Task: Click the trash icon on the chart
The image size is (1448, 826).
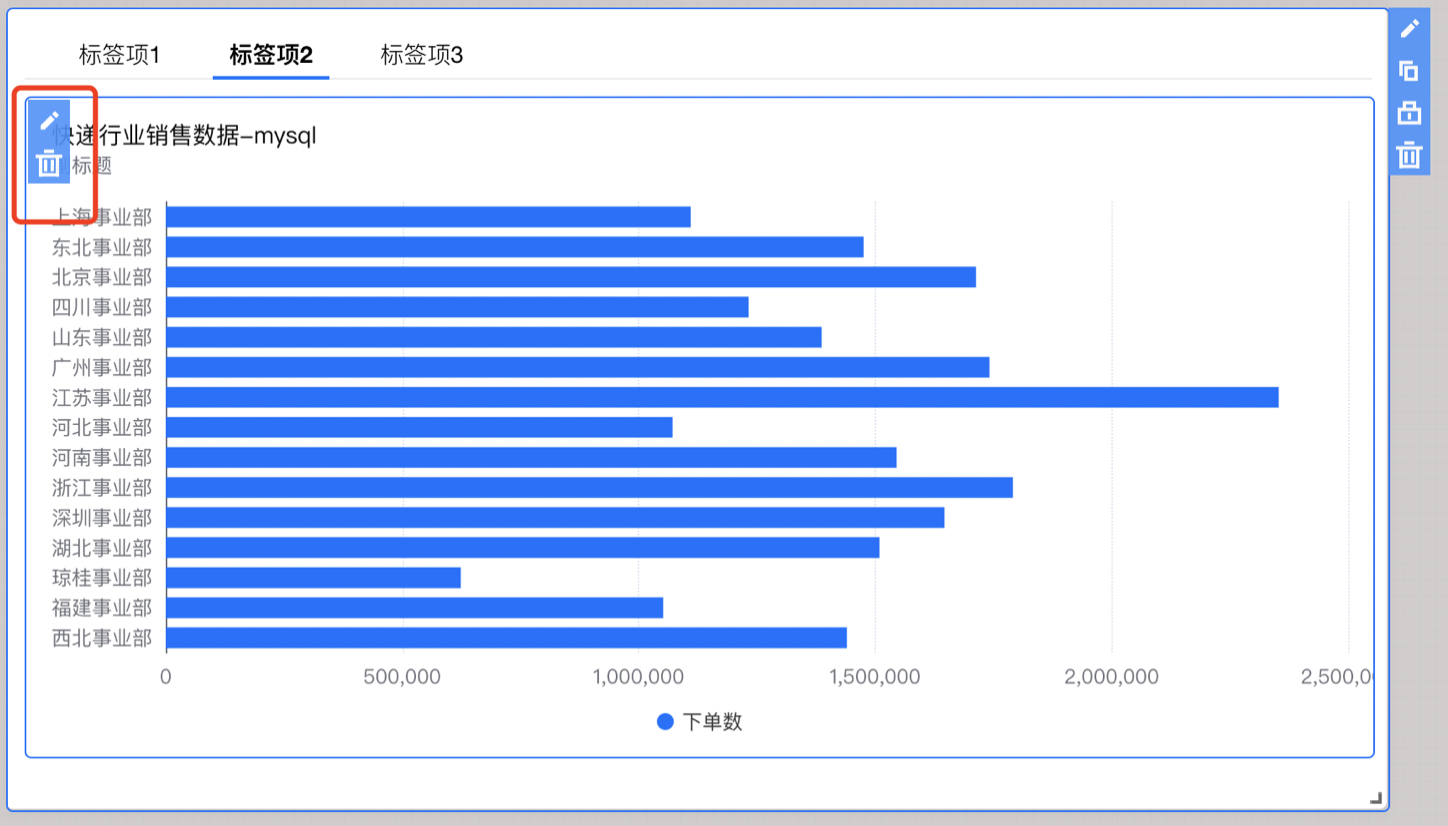Action: 49,163
